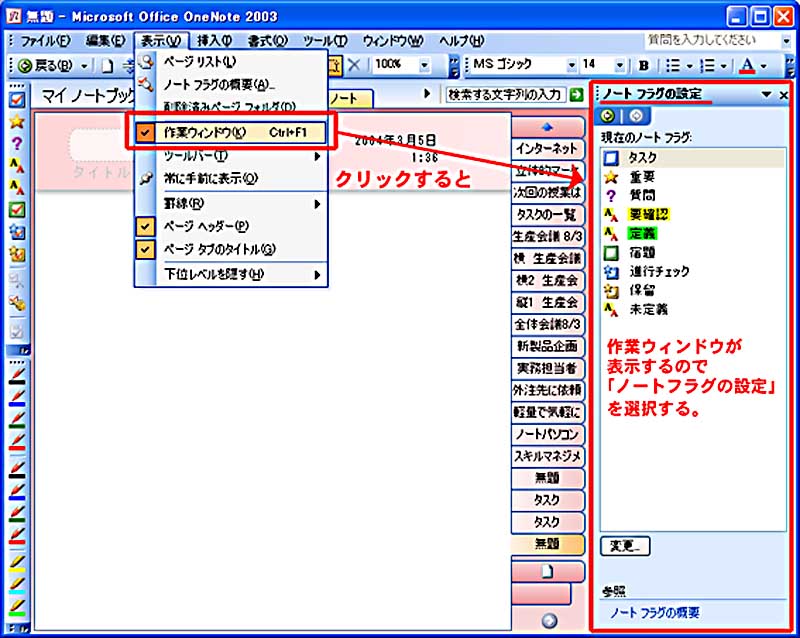Image resolution: width=800 pixels, height=638 pixels.
Task: Expand the ツールバー submenu
Action: 230,156
